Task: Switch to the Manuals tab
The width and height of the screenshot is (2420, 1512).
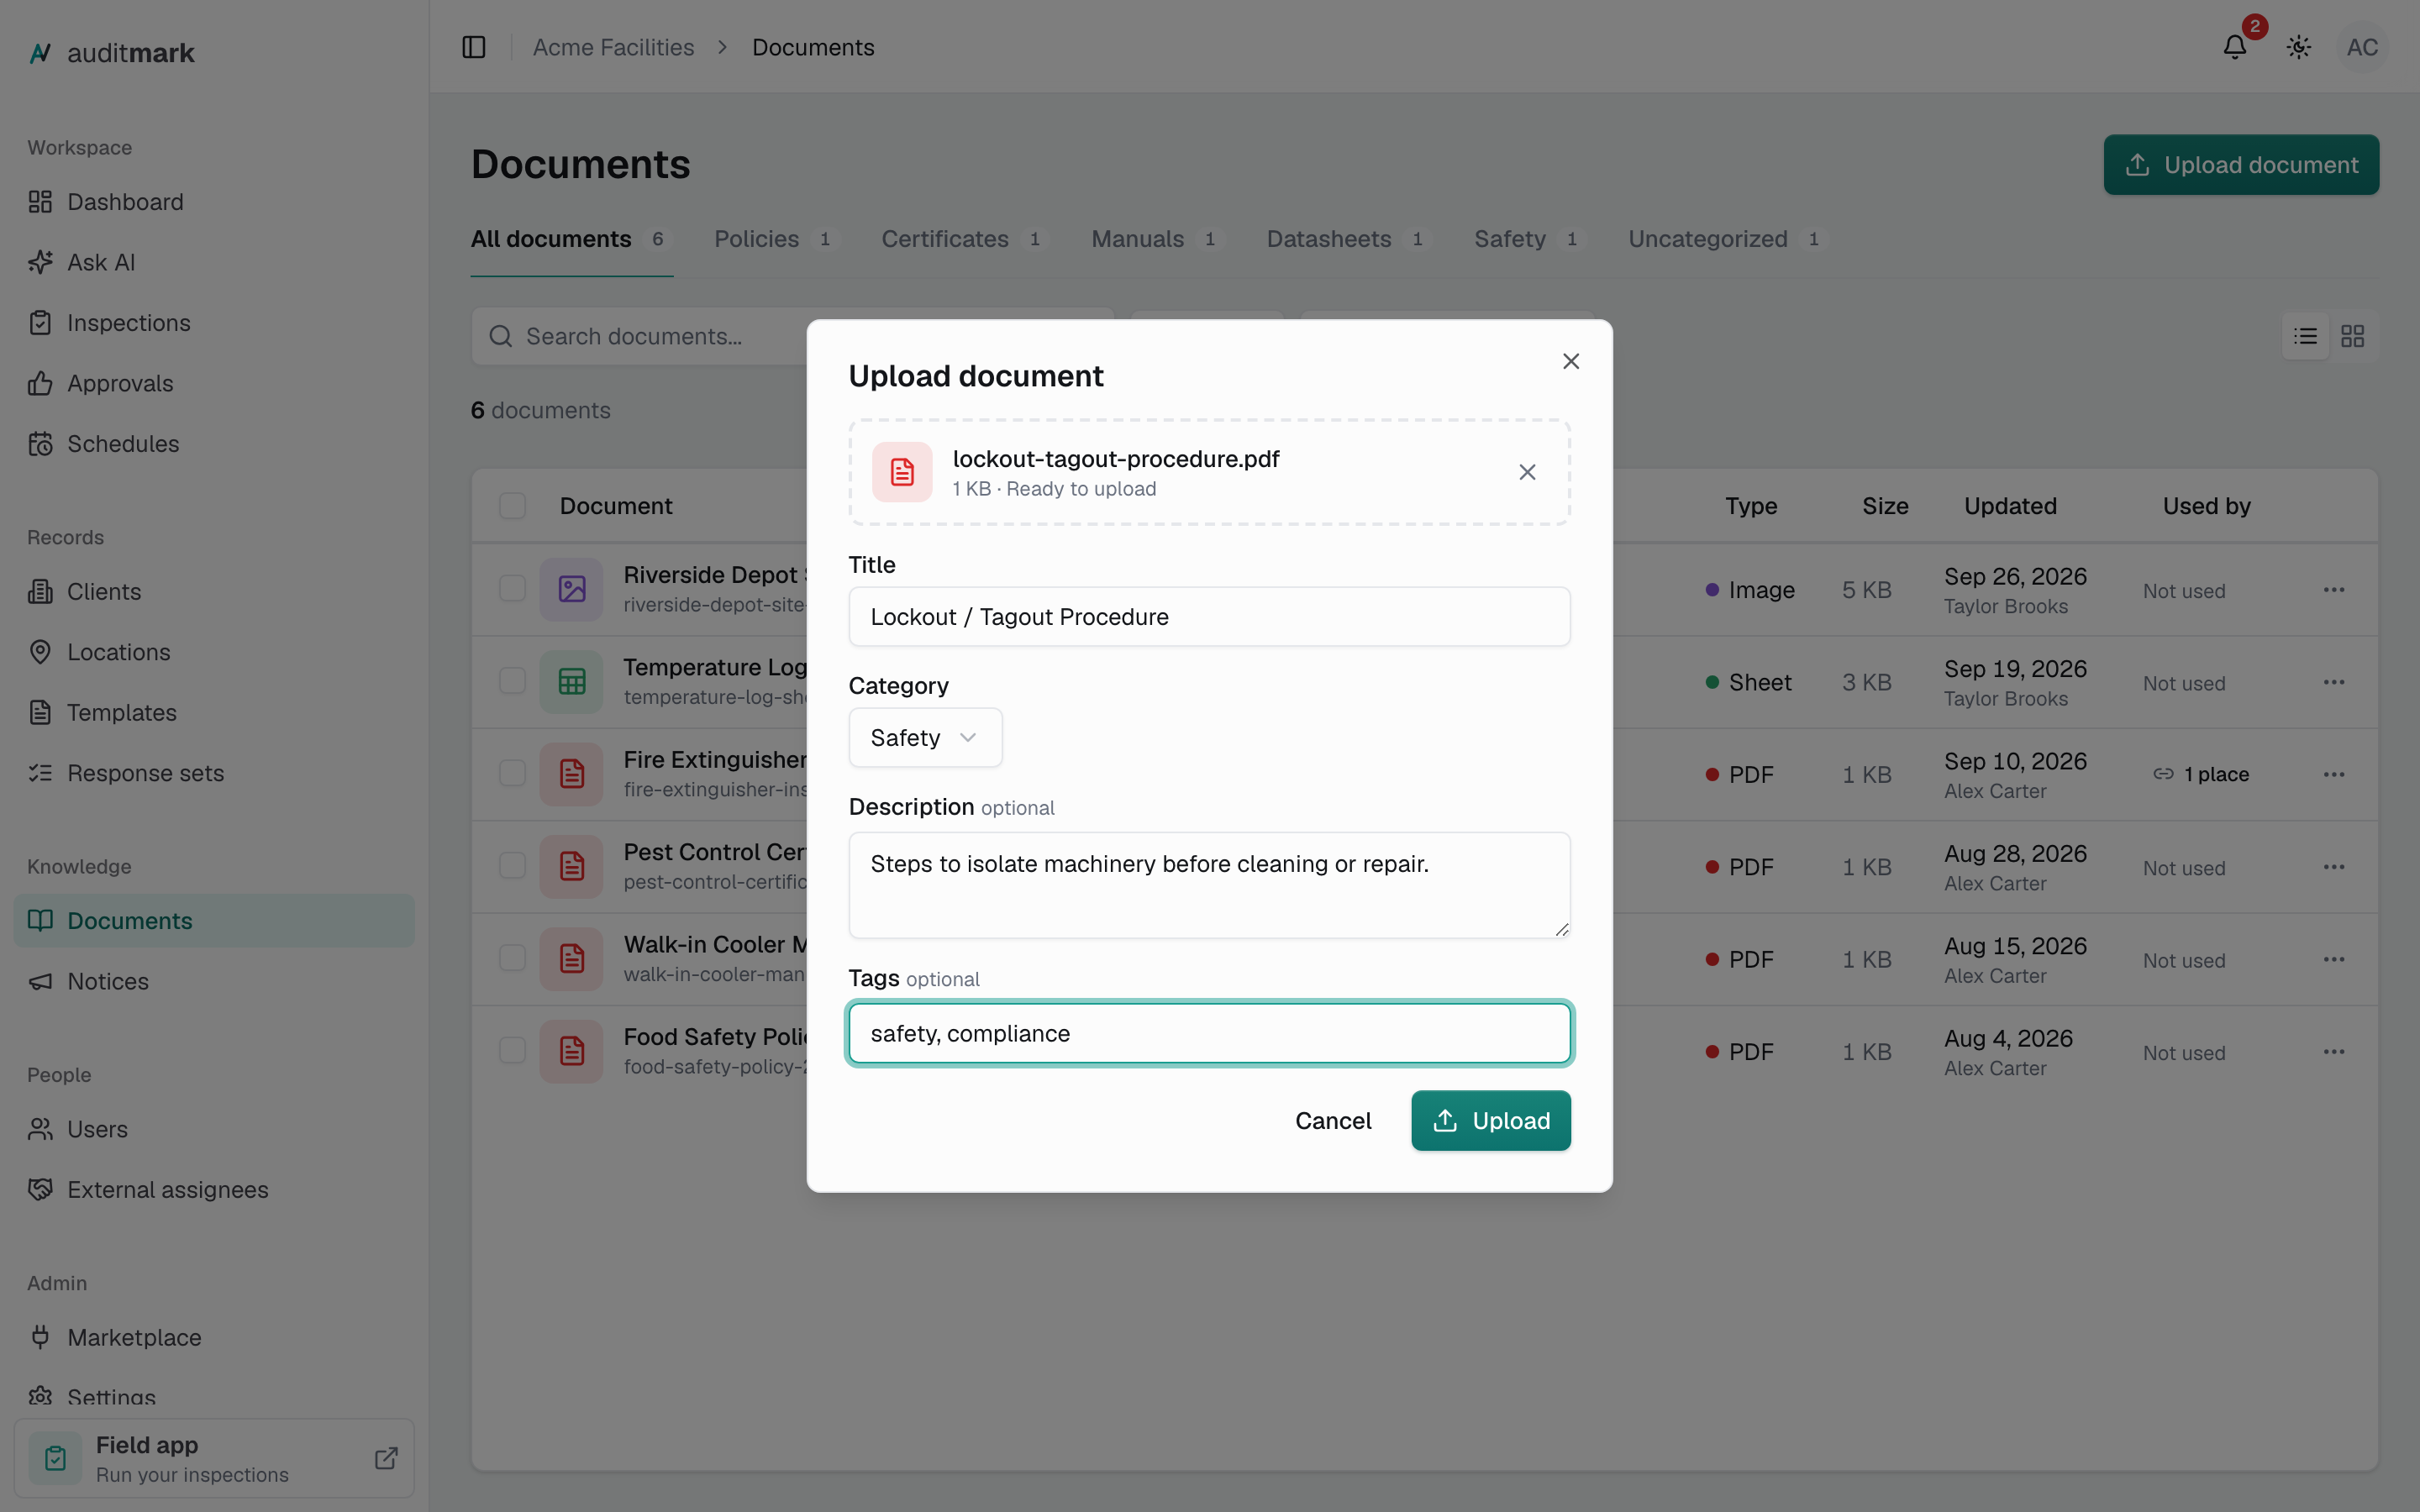Action: pos(1157,239)
